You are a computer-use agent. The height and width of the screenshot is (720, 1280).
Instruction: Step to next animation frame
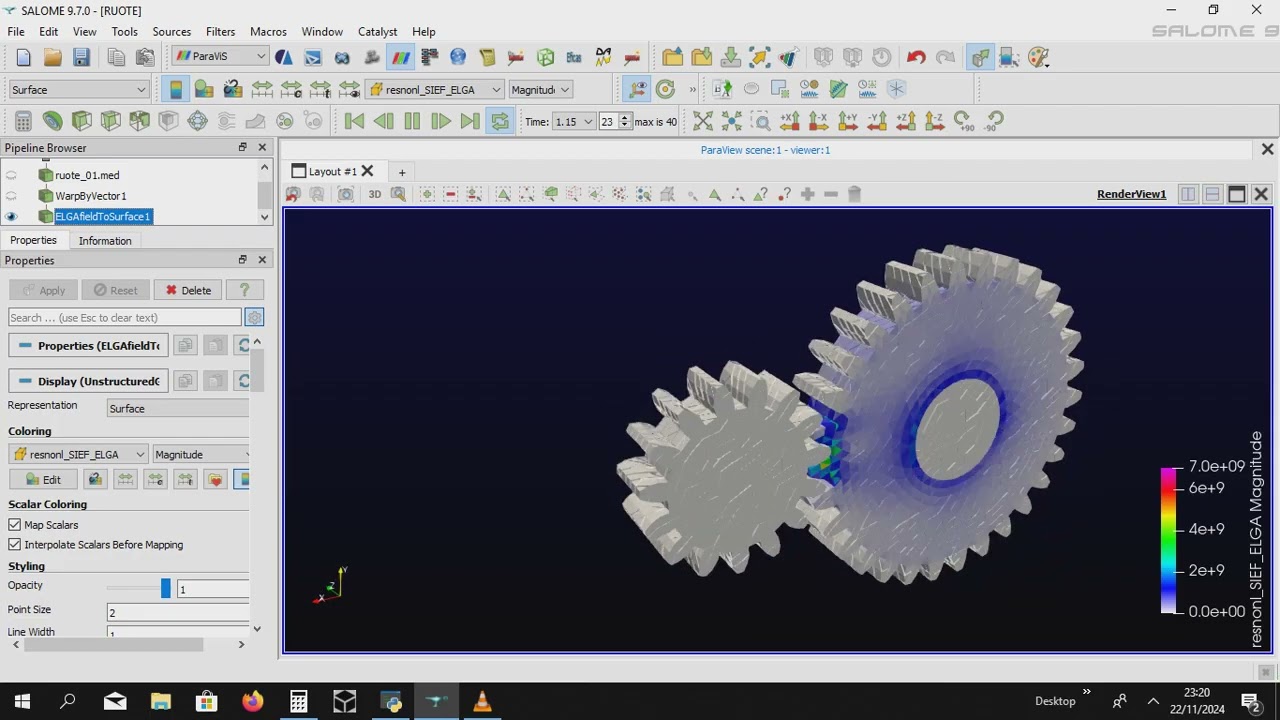click(x=441, y=121)
